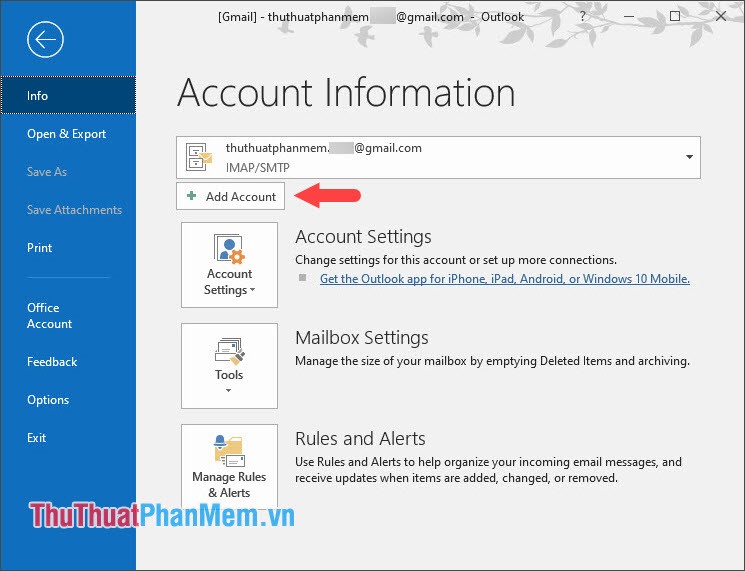Open the email account selector dropdown arrow
The width and height of the screenshot is (745, 571).
pos(689,157)
